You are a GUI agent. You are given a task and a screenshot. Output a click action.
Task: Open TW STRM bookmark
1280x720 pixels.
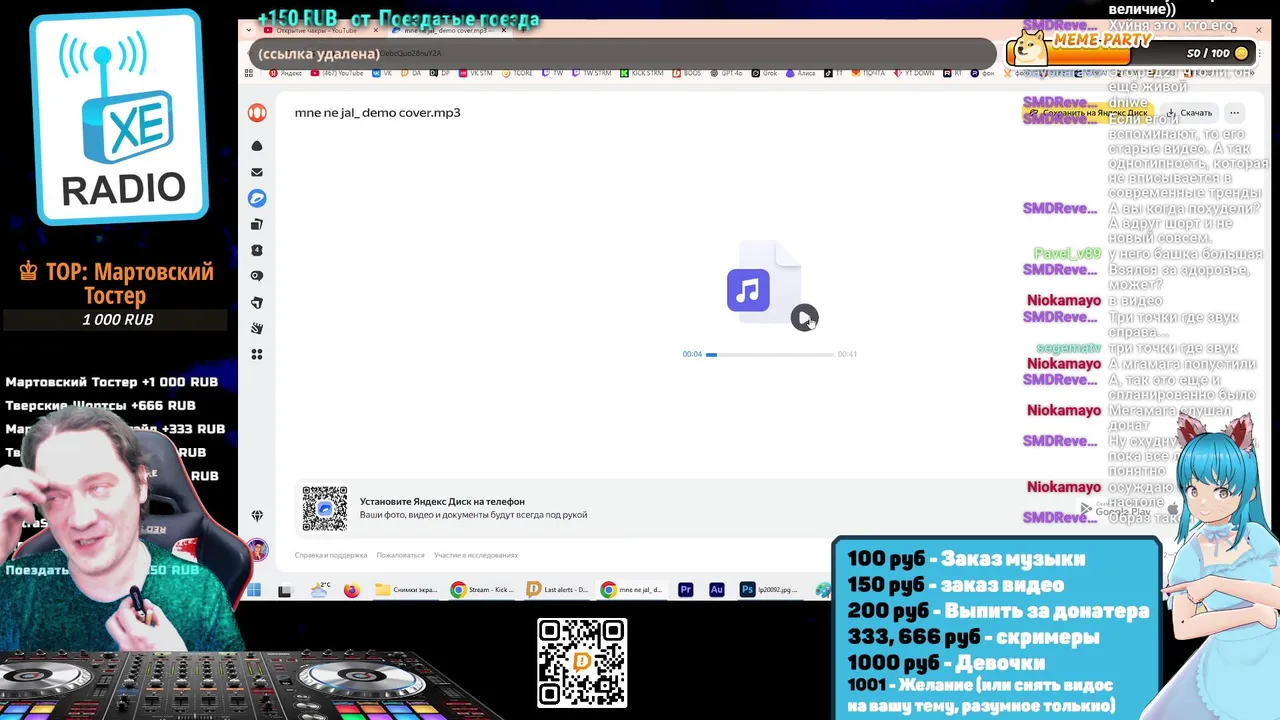[591, 73]
